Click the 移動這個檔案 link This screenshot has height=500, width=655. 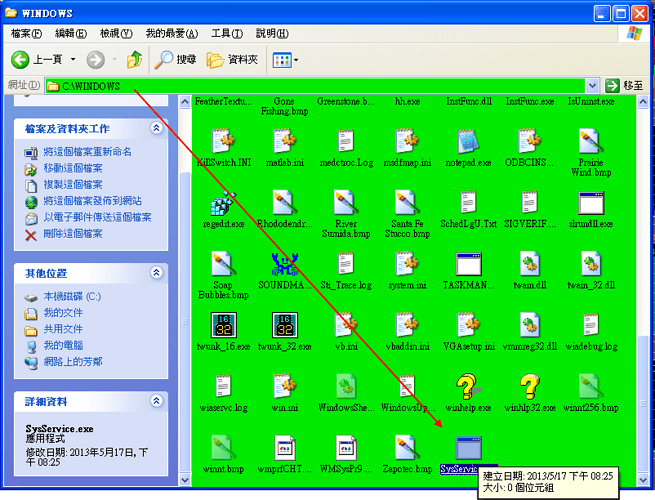[73, 168]
